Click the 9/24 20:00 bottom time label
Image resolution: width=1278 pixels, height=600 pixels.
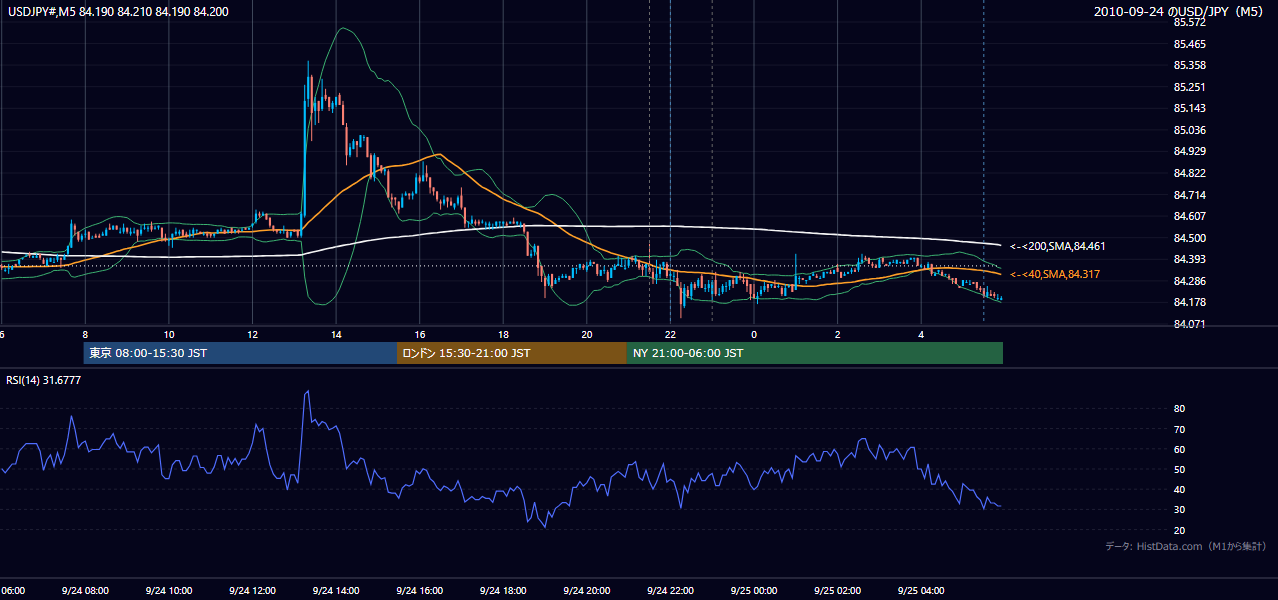[587, 591]
